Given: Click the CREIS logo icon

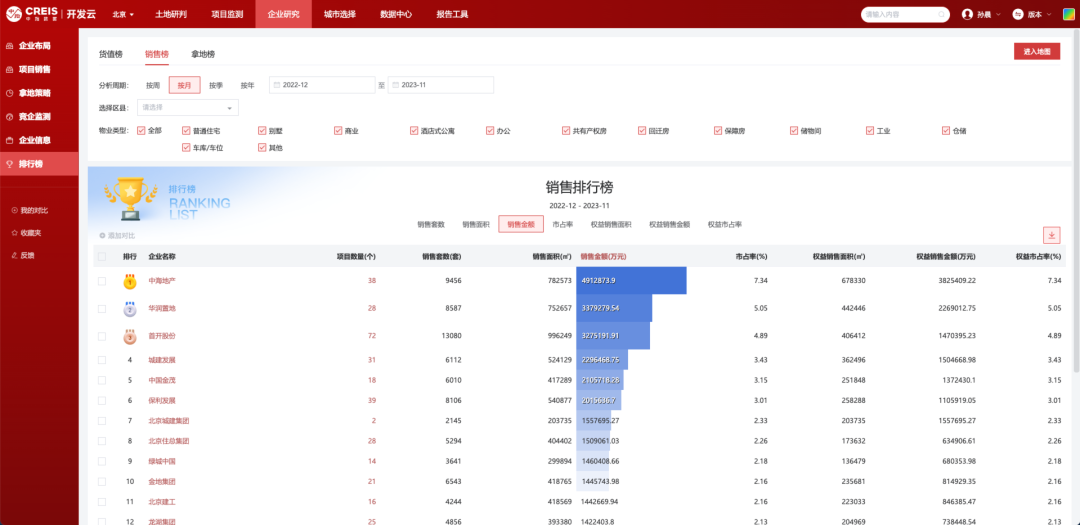Looking at the screenshot, I should click(13, 14).
